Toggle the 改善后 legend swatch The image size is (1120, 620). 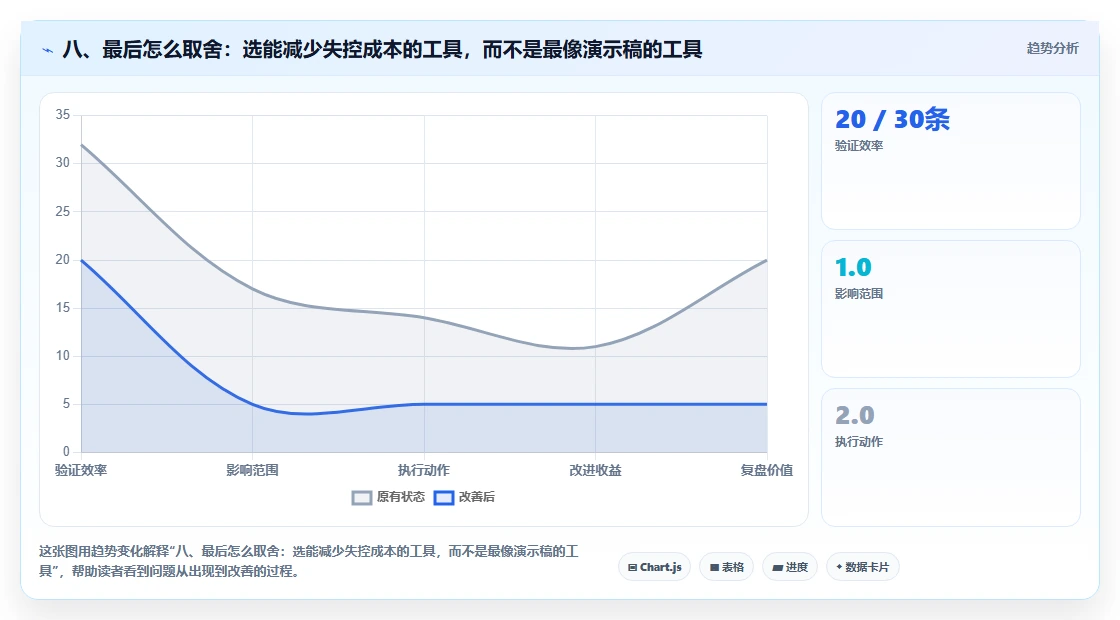(x=444, y=498)
